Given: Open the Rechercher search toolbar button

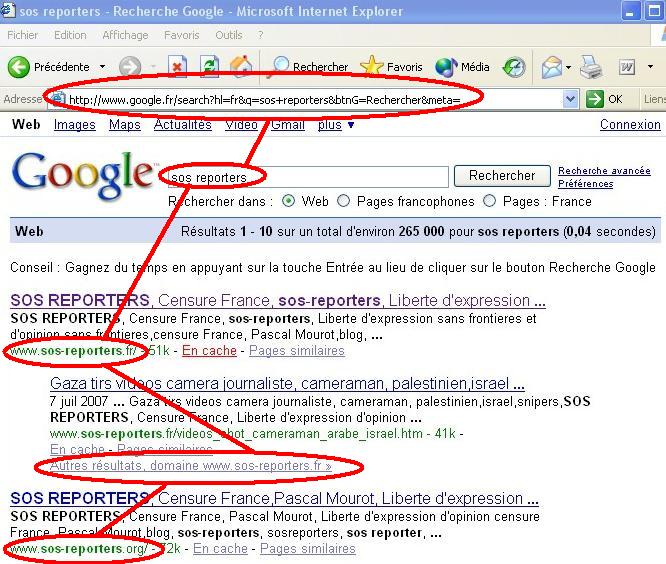Looking at the screenshot, I should click(309, 67).
